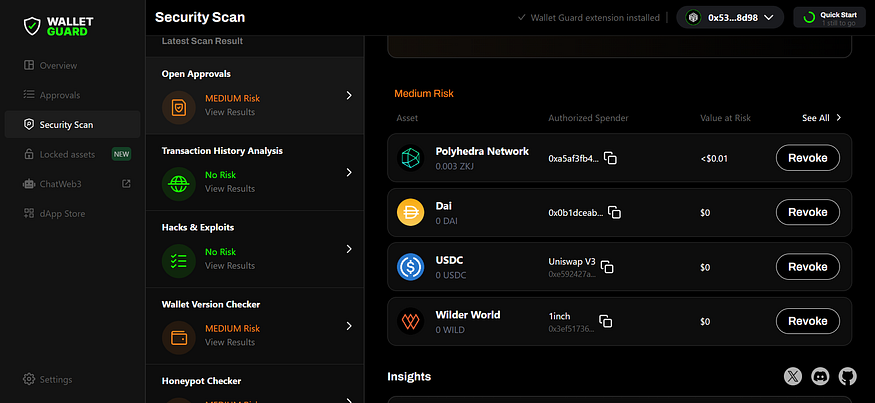Click the Wilder World token logo
Screen dimensions: 875x403
click(411, 321)
